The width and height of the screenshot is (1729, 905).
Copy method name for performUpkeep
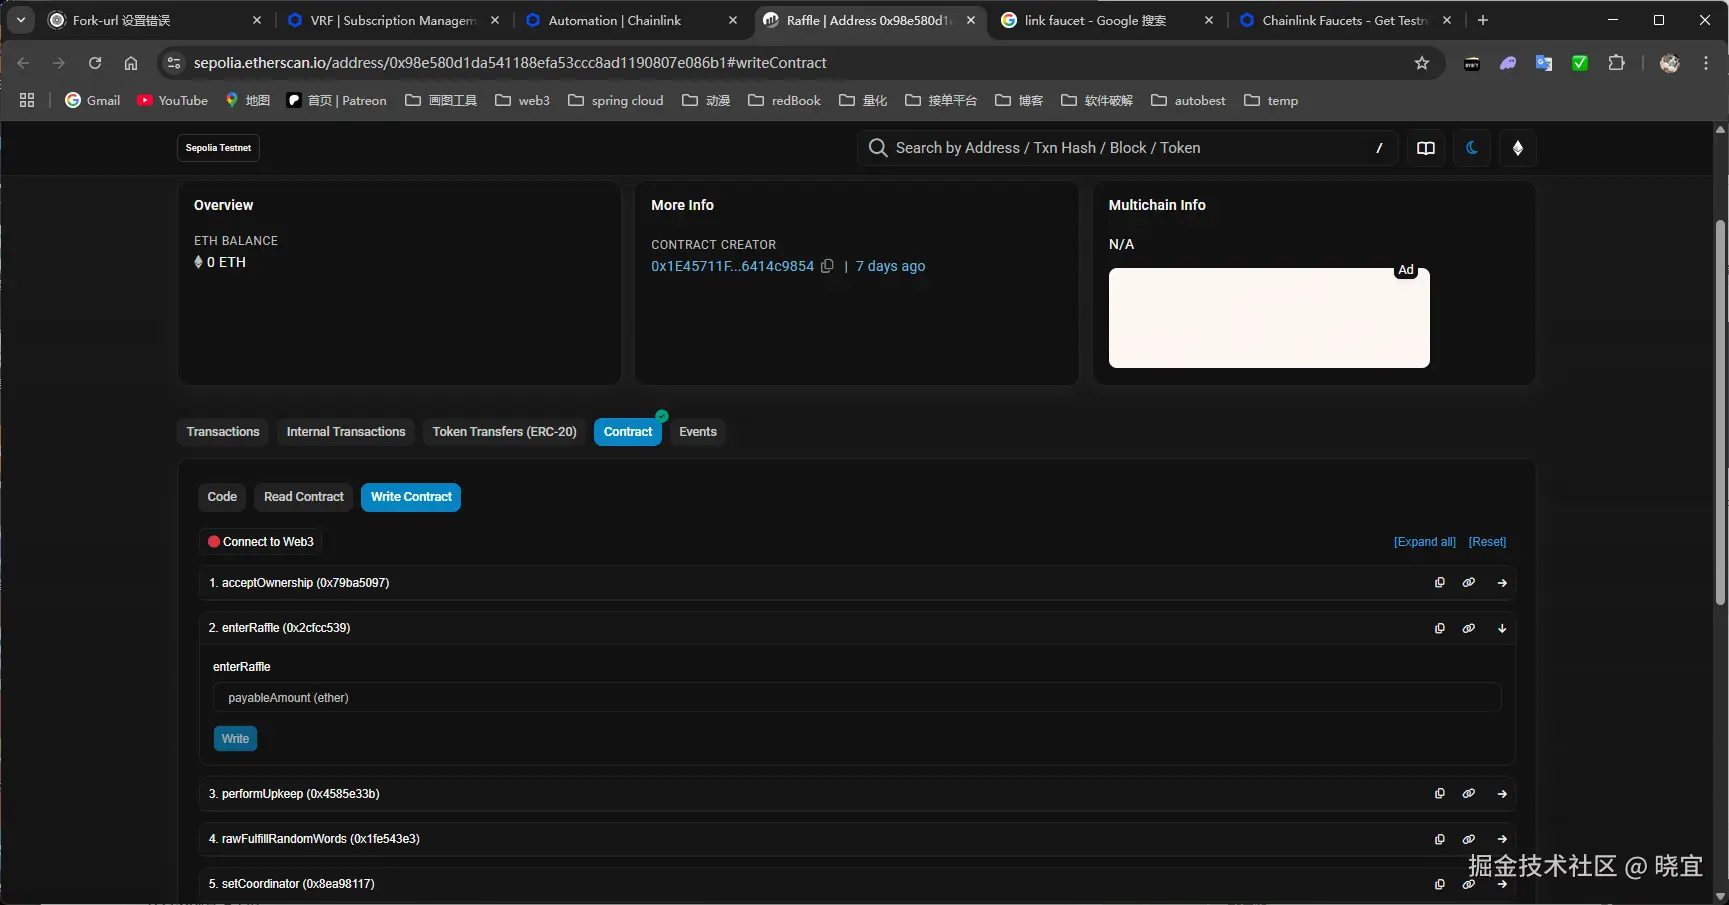click(1440, 794)
